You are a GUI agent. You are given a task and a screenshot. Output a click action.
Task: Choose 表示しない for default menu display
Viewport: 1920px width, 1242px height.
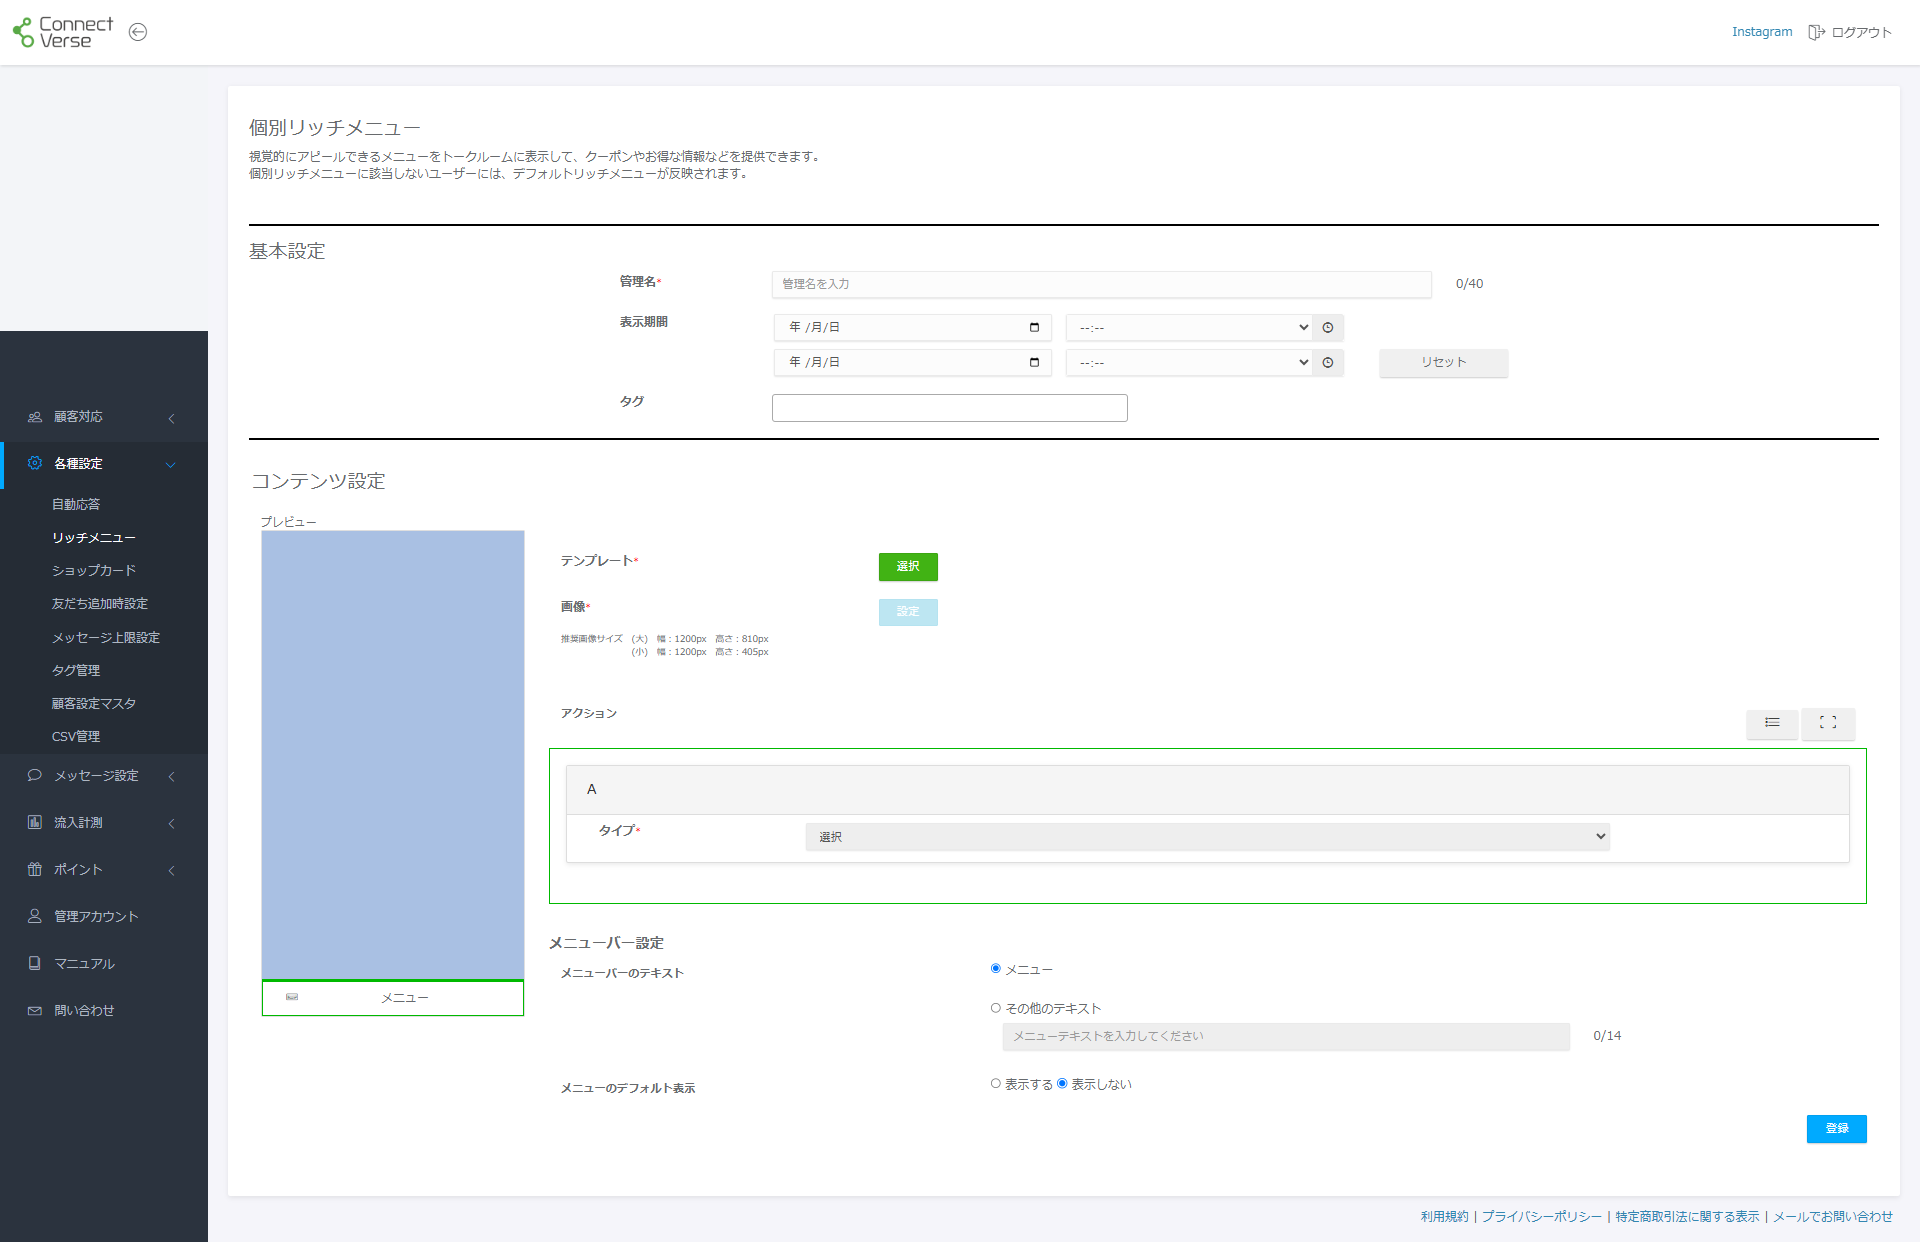[1062, 1083]
